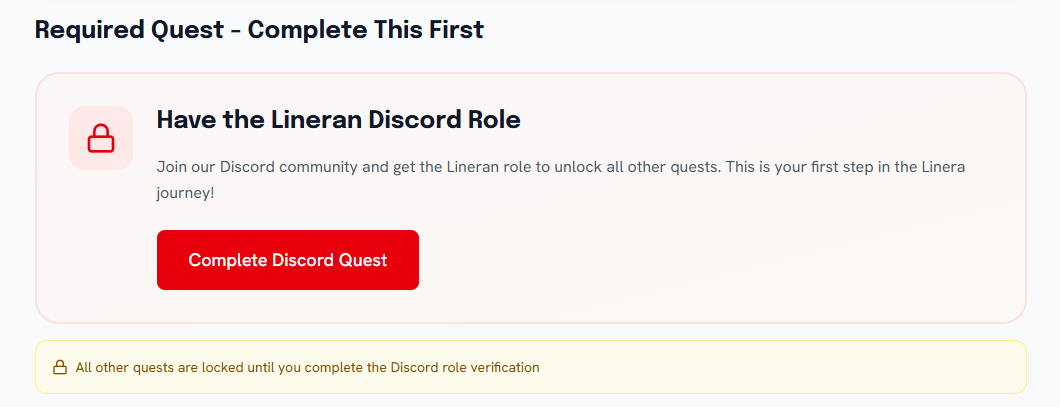The height and width of the screenshot is (407, 1060).
Task: Click the word 'Lineran' in the quest title
Action: (319, 120)
